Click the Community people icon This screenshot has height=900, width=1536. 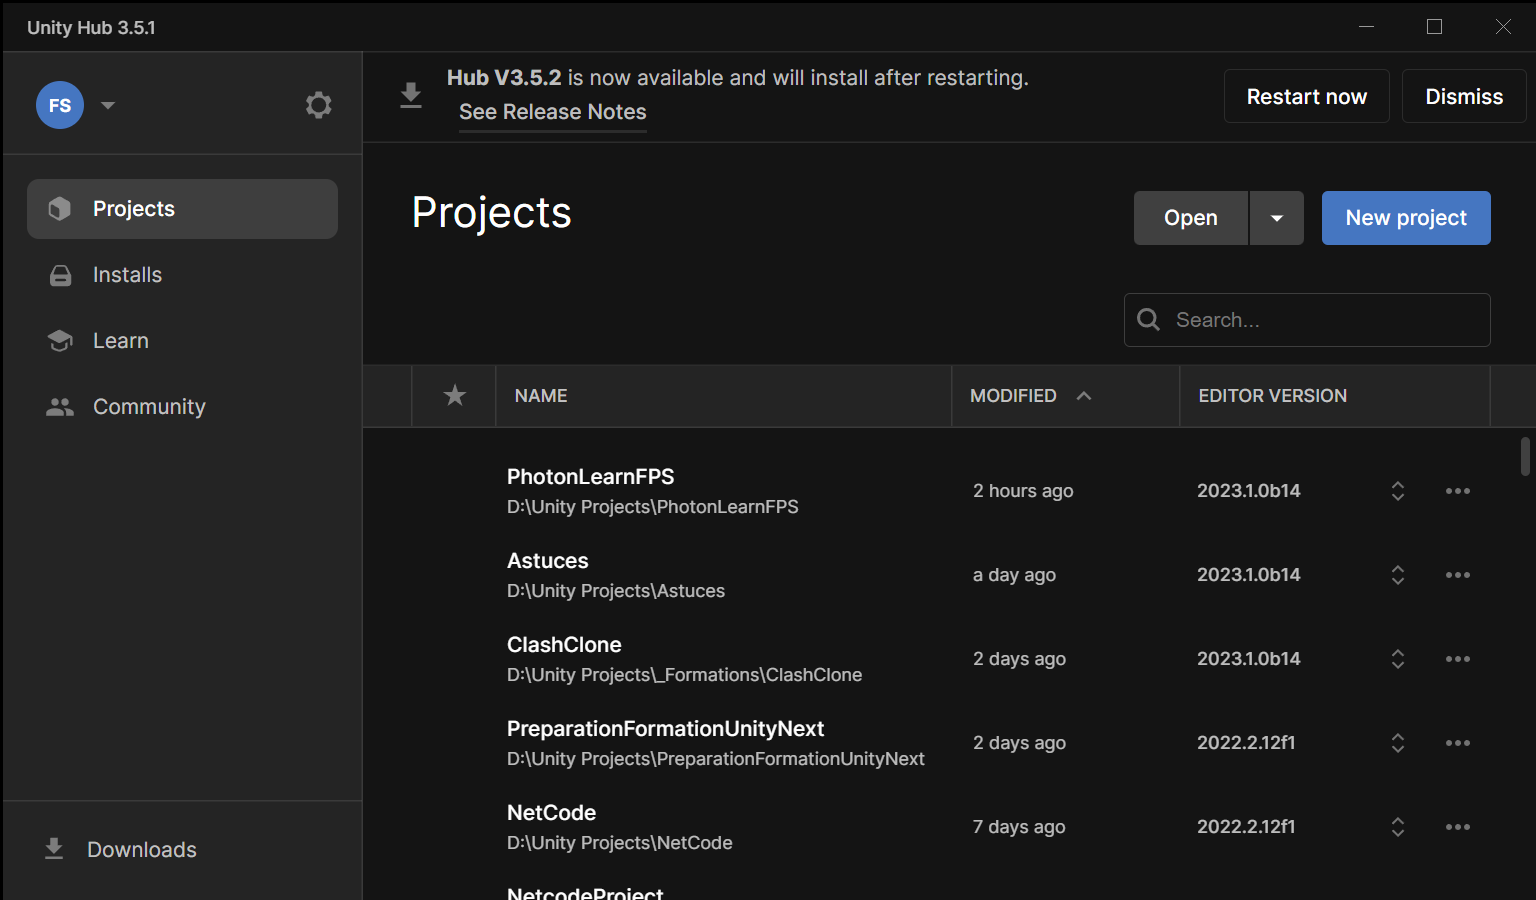(60, 407)
